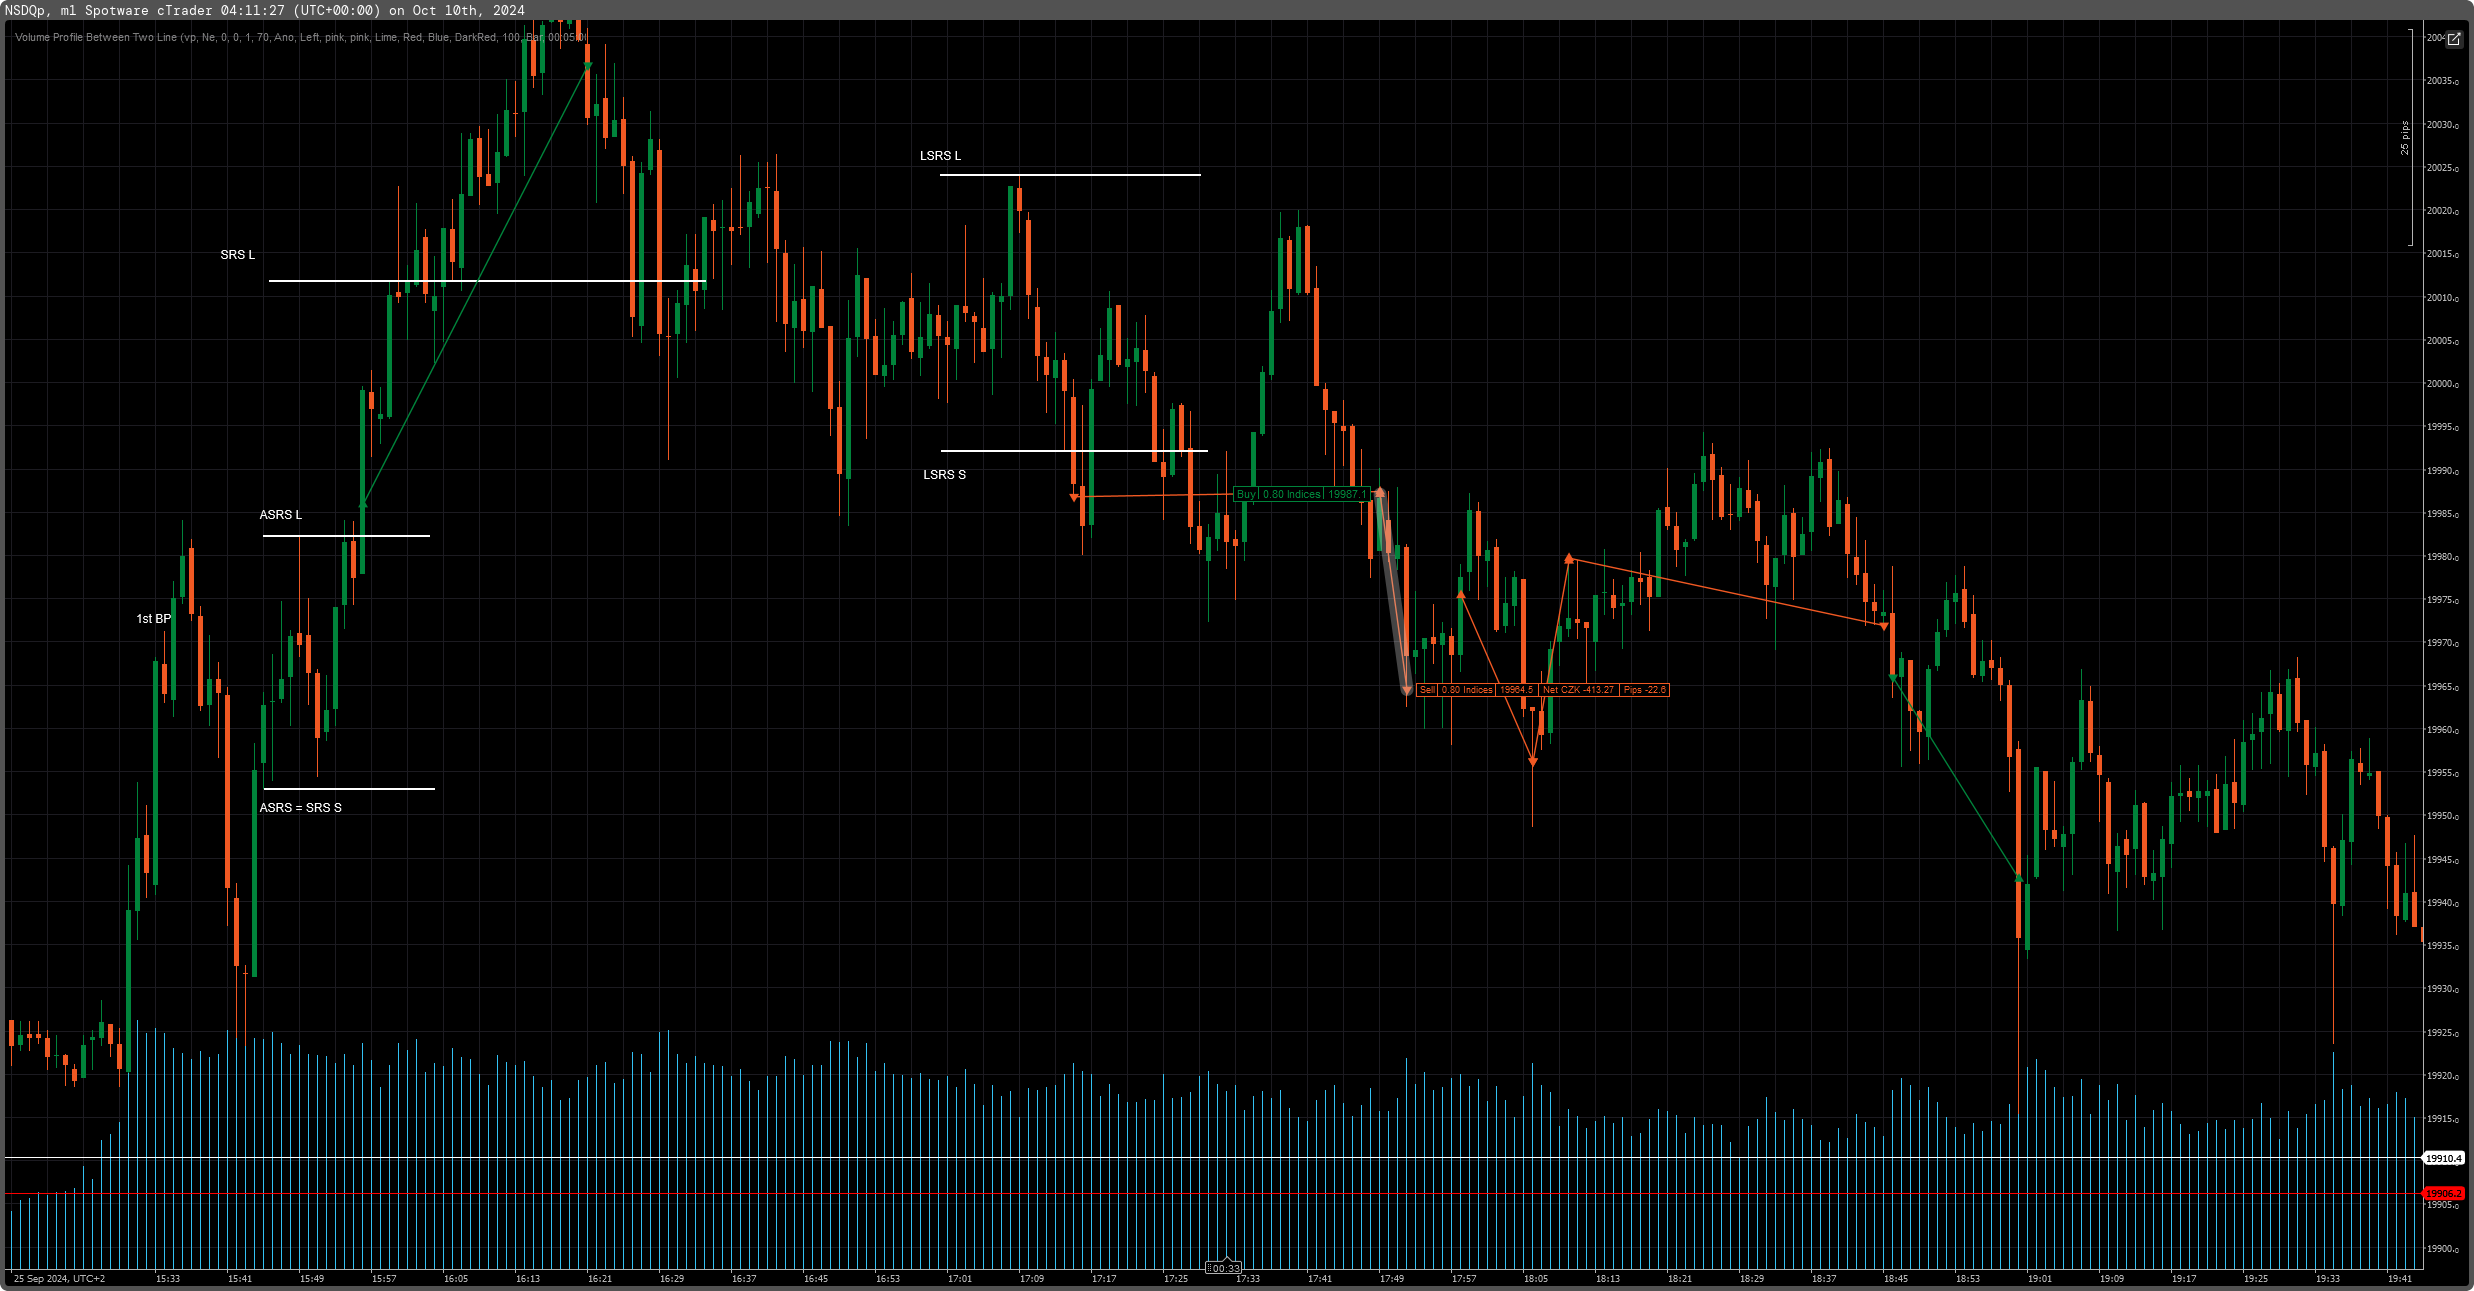This screenshot has width=2474, height=1291.
Task: Select the ASRS = SRS S text annotation
Action: 300,808
